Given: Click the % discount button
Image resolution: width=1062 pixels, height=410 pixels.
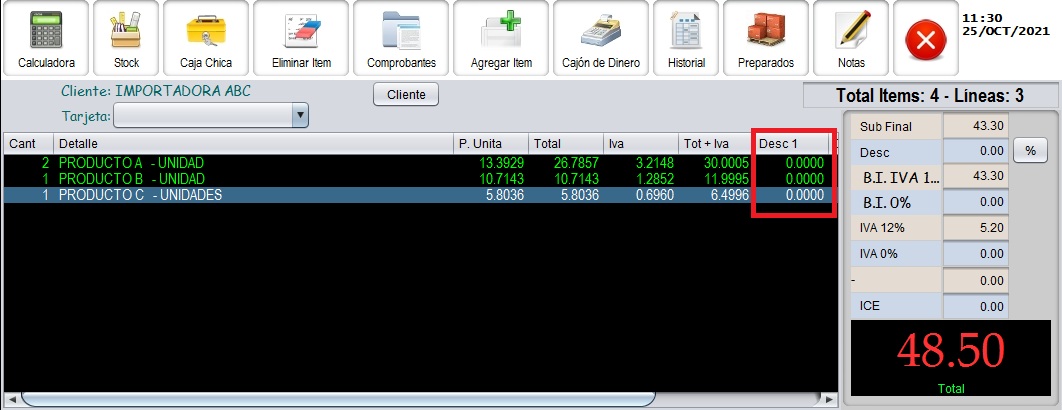Looking at the screenshot, I should 1029,151.
